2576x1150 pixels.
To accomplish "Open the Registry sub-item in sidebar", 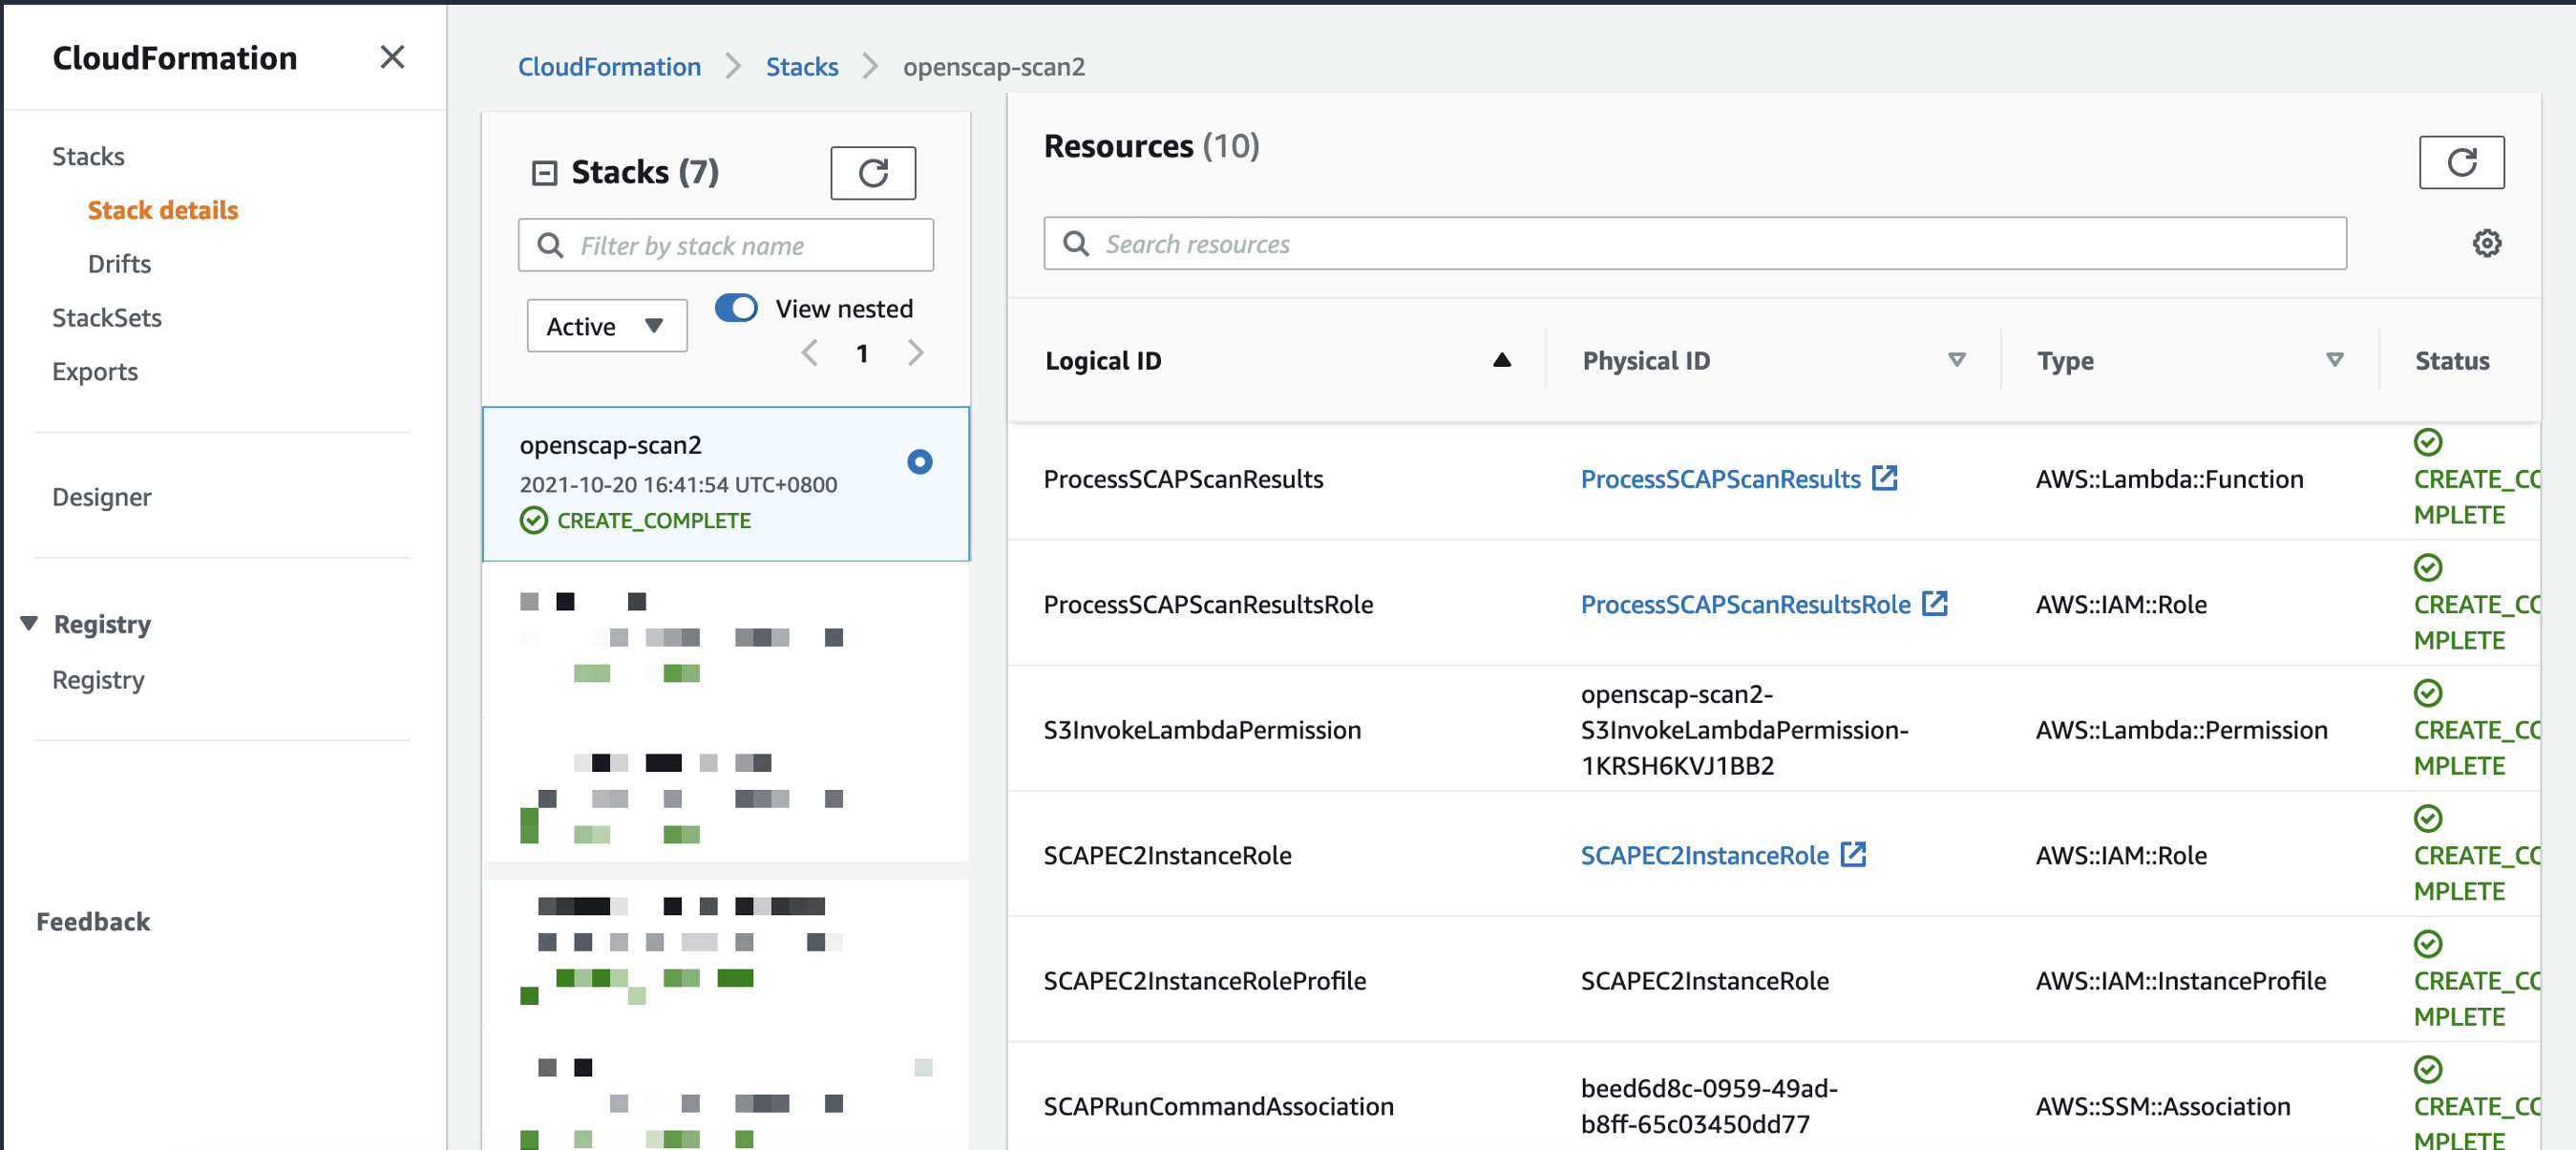I will pos(98,680).
